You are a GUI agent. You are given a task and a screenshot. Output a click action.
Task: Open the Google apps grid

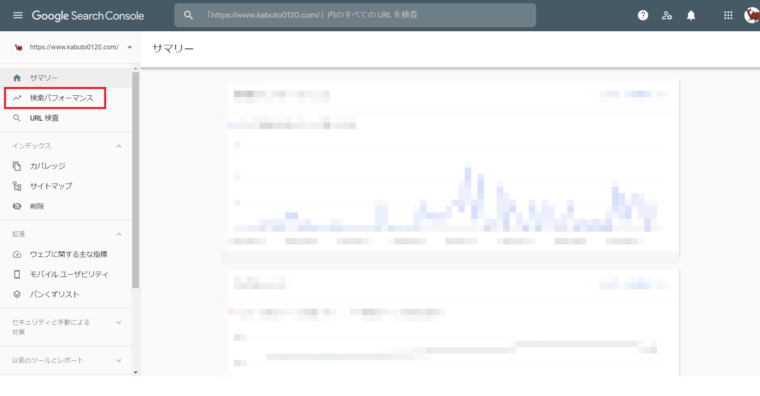coord(728,16)
